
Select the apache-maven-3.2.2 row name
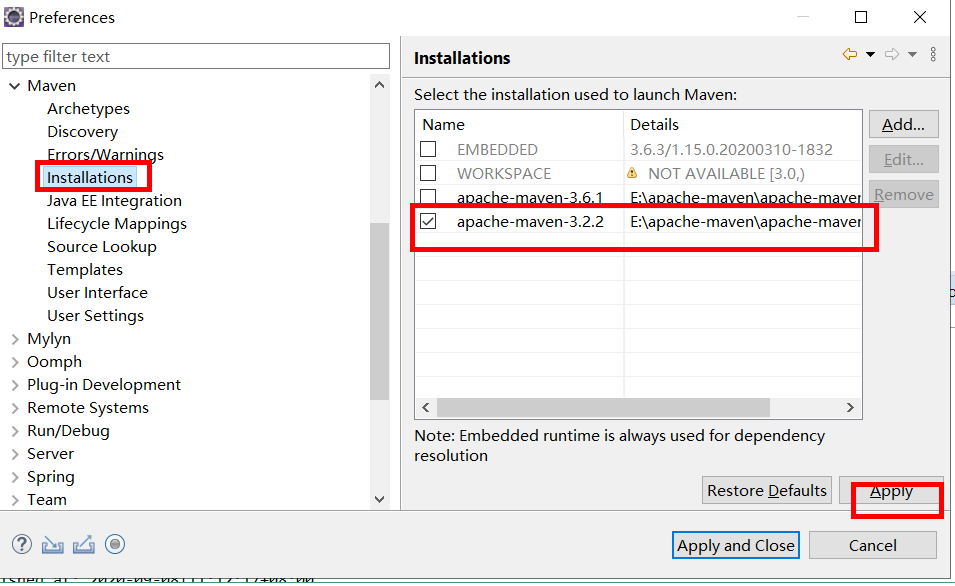point(530,221)
